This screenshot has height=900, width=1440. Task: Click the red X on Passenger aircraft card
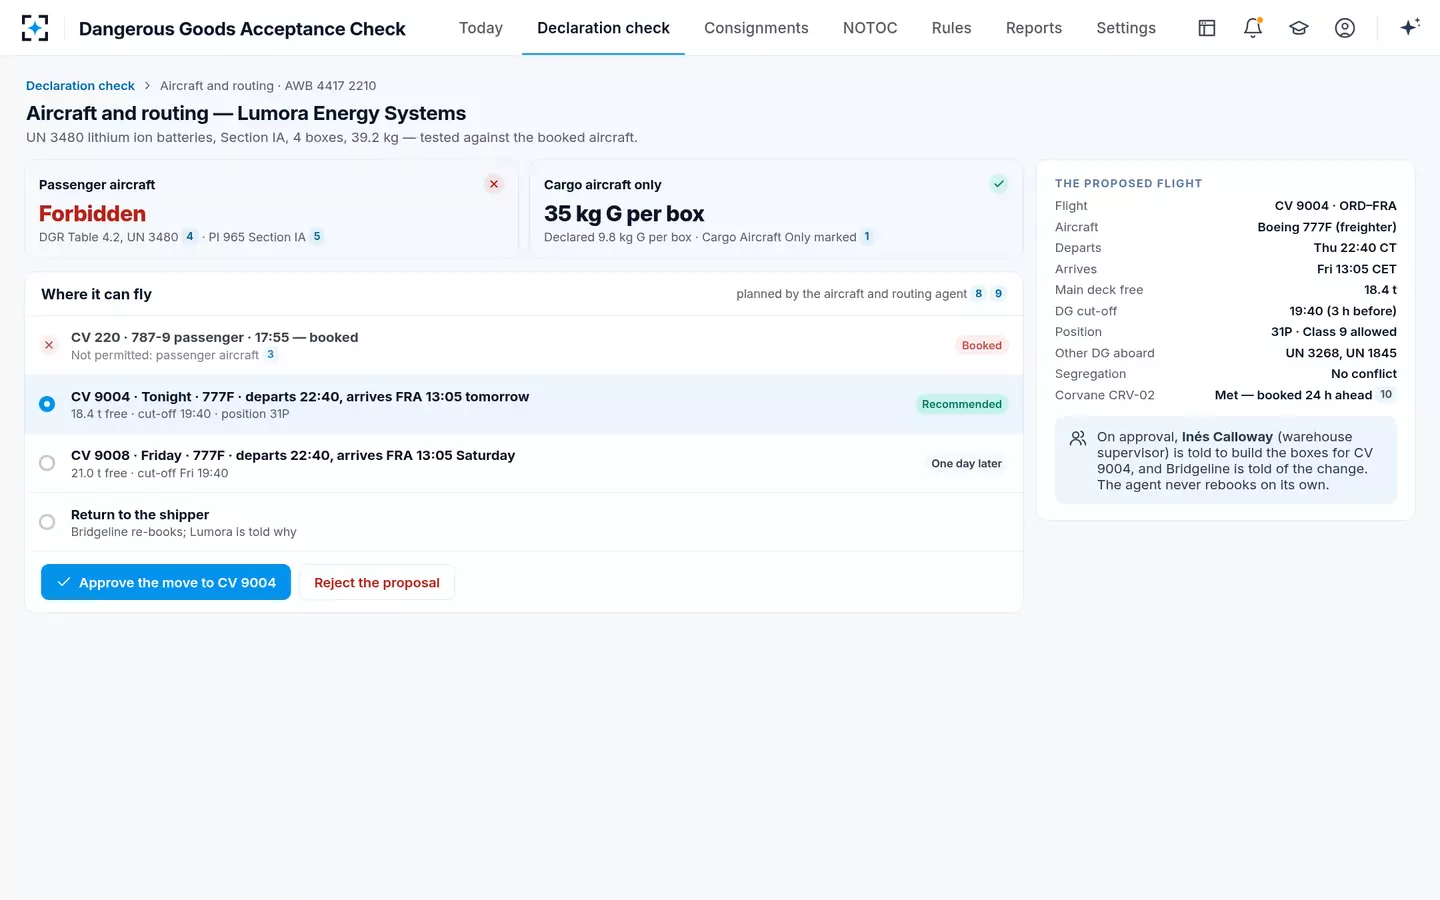click(x=494, y=184)
